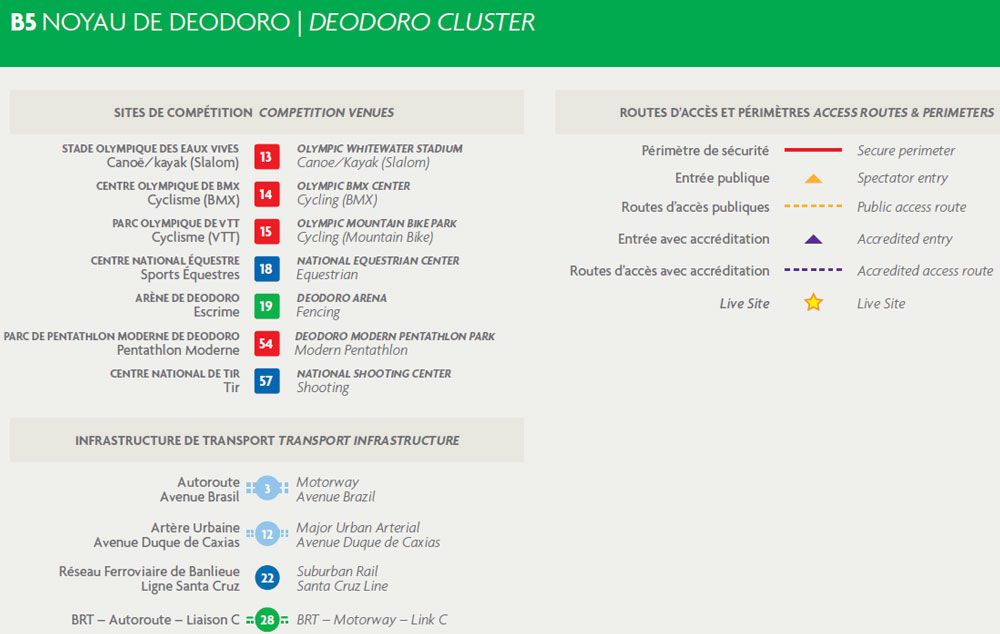Click the red number 13 whitewater stadium badge

coord(266,156)
